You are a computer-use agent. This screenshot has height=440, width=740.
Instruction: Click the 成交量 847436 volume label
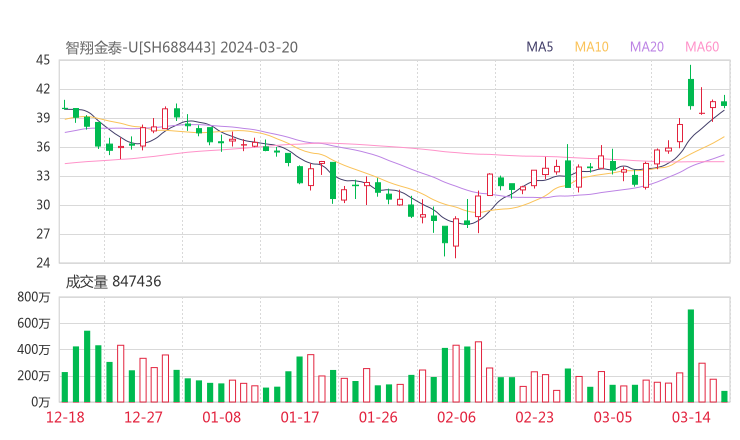(113, 282)
